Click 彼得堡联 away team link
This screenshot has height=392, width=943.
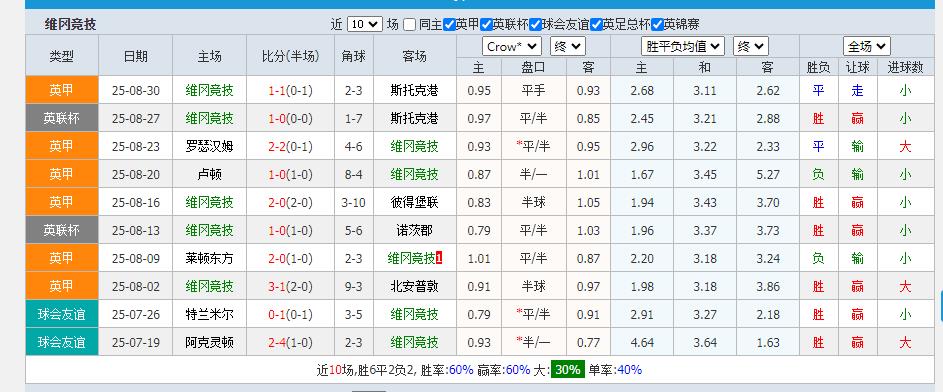pyautogui.click(x=414, y=203)
